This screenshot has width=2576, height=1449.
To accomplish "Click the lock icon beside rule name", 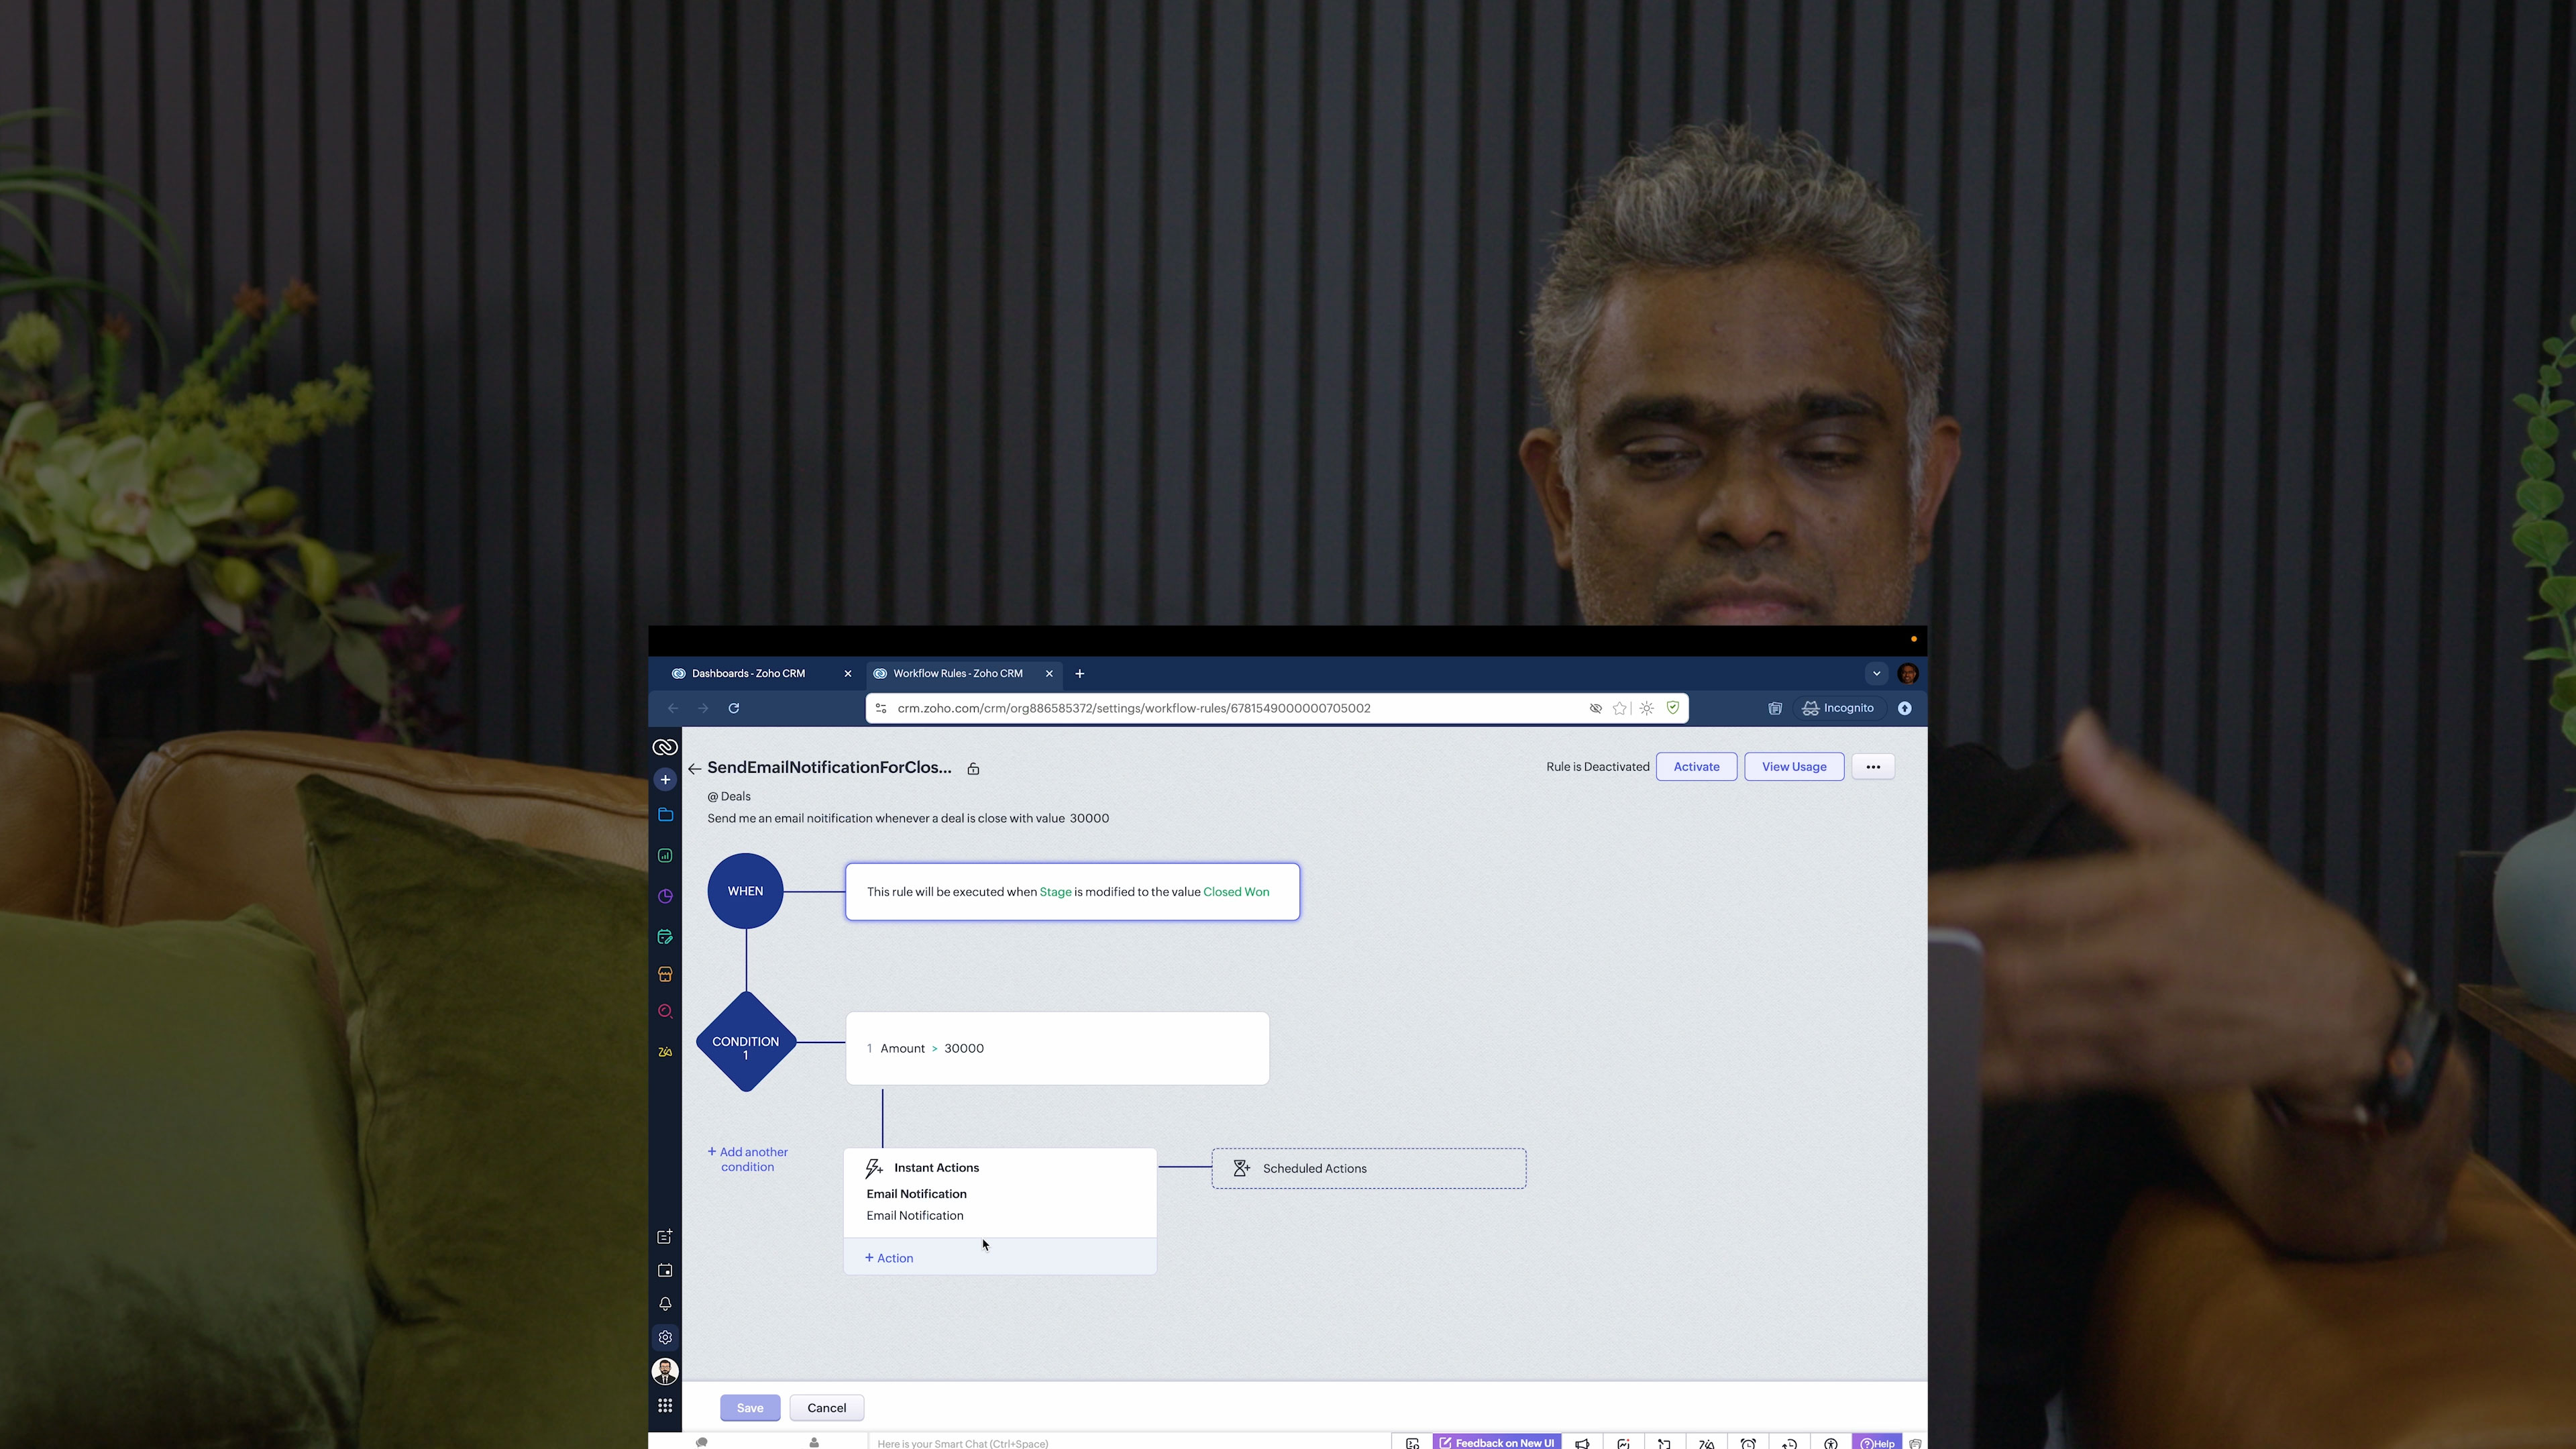I will (973, 769).
